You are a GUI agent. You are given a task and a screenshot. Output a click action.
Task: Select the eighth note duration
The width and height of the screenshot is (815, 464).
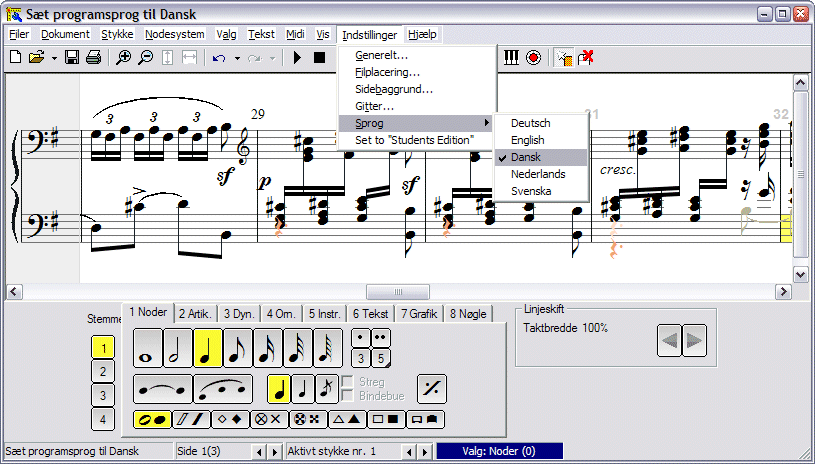coord(238,348)
